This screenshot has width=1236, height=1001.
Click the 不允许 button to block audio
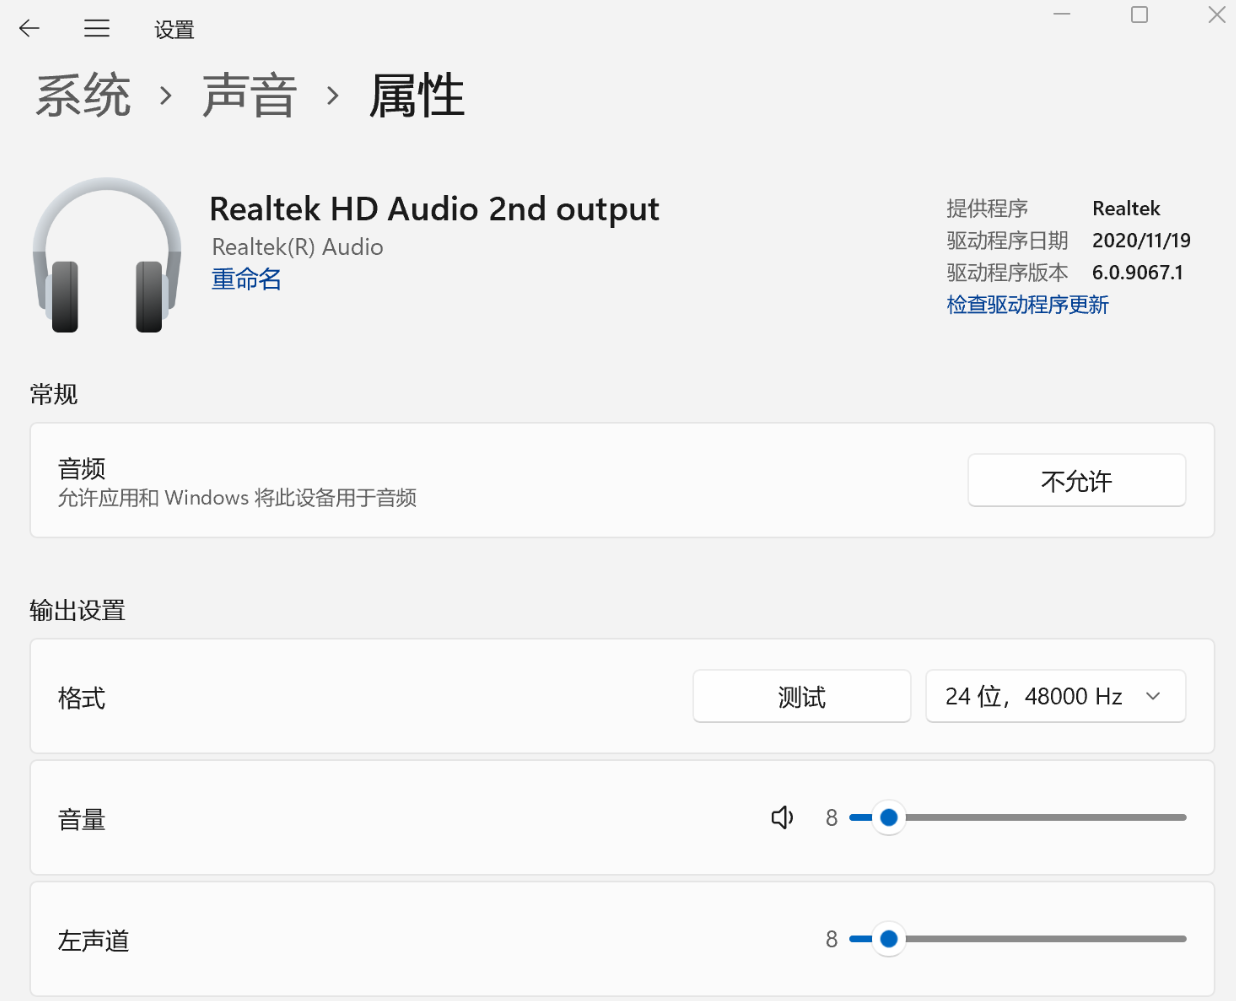click(1076, 480)
